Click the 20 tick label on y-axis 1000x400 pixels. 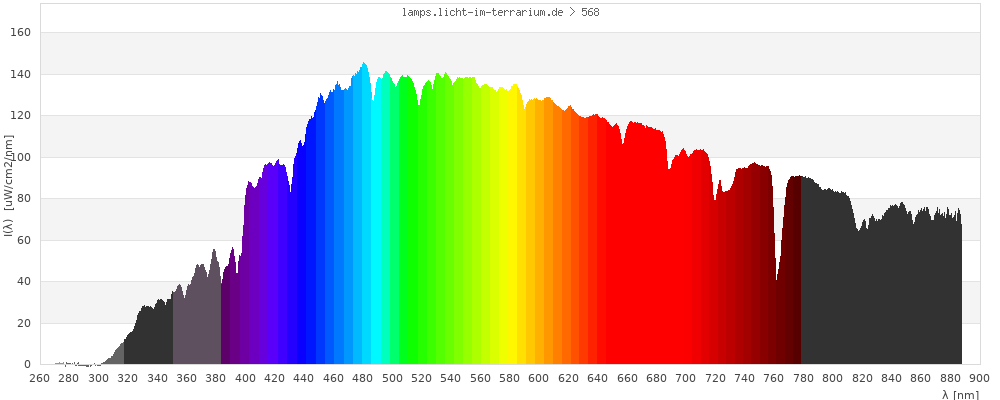(x=24, y=324)
